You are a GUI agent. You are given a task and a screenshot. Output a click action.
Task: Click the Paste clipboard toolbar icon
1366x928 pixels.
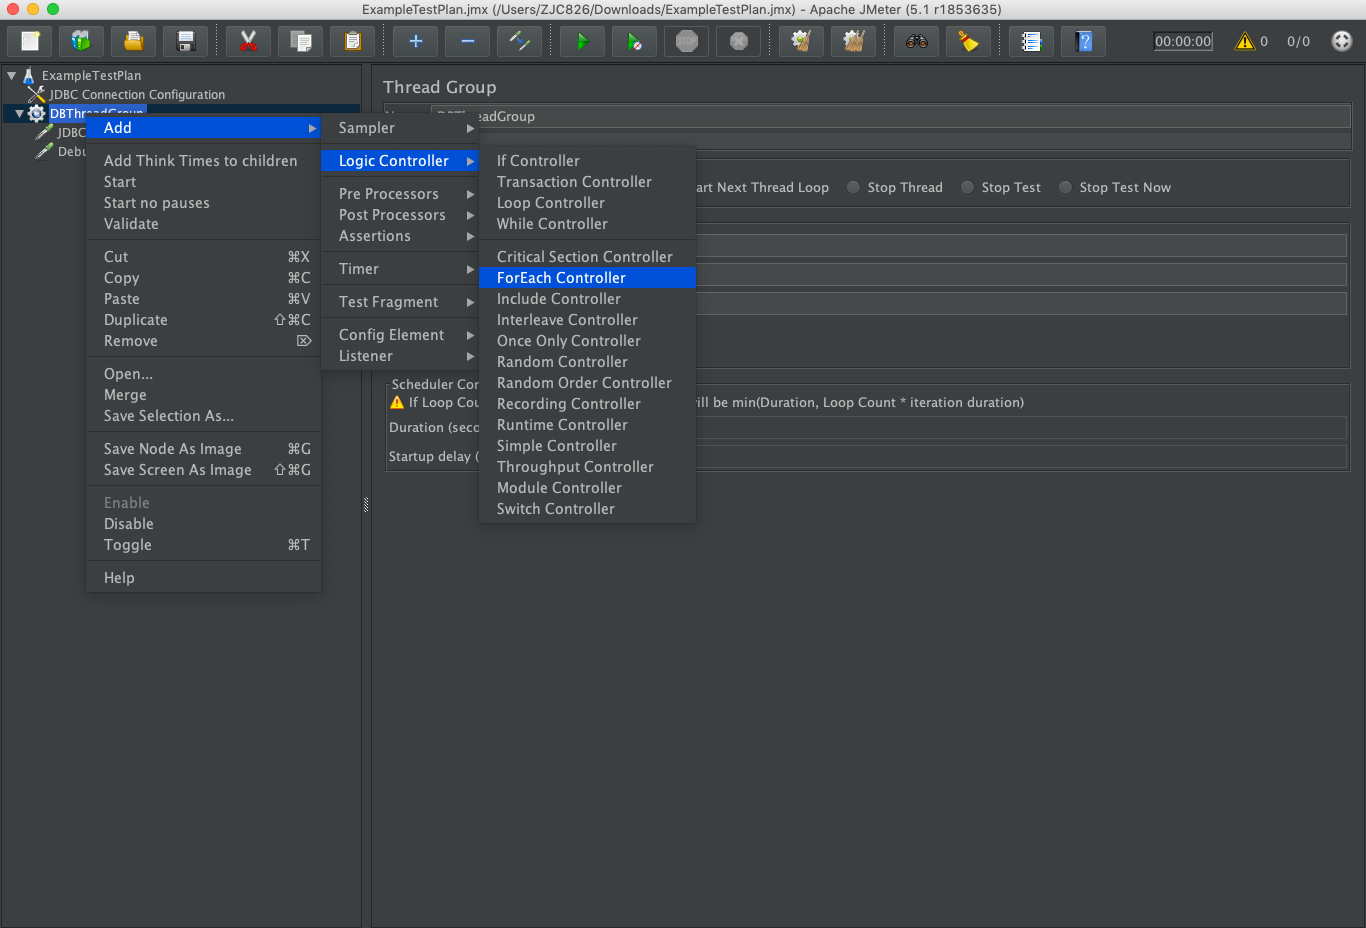[x=352, y=41]
